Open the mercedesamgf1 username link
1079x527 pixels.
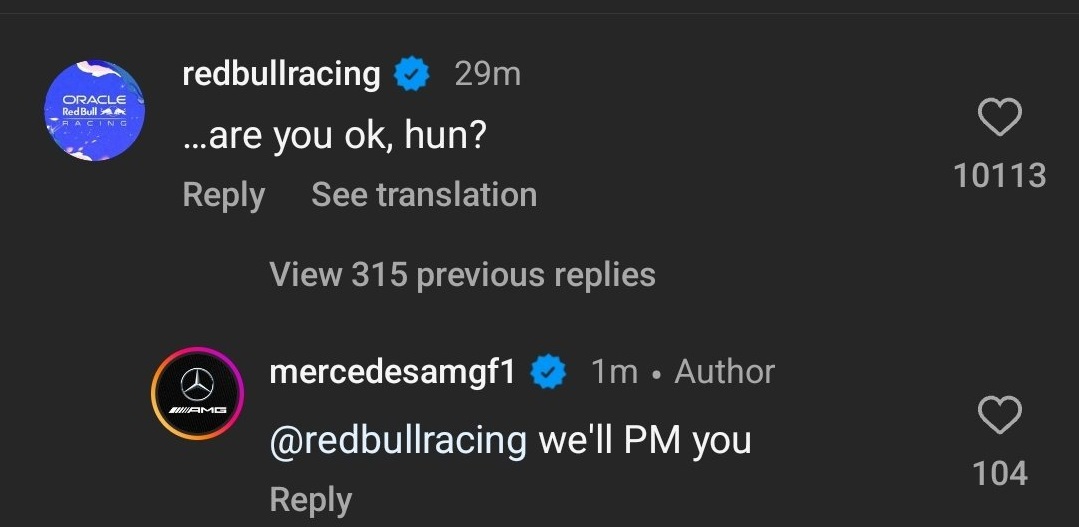click(392, 372)
